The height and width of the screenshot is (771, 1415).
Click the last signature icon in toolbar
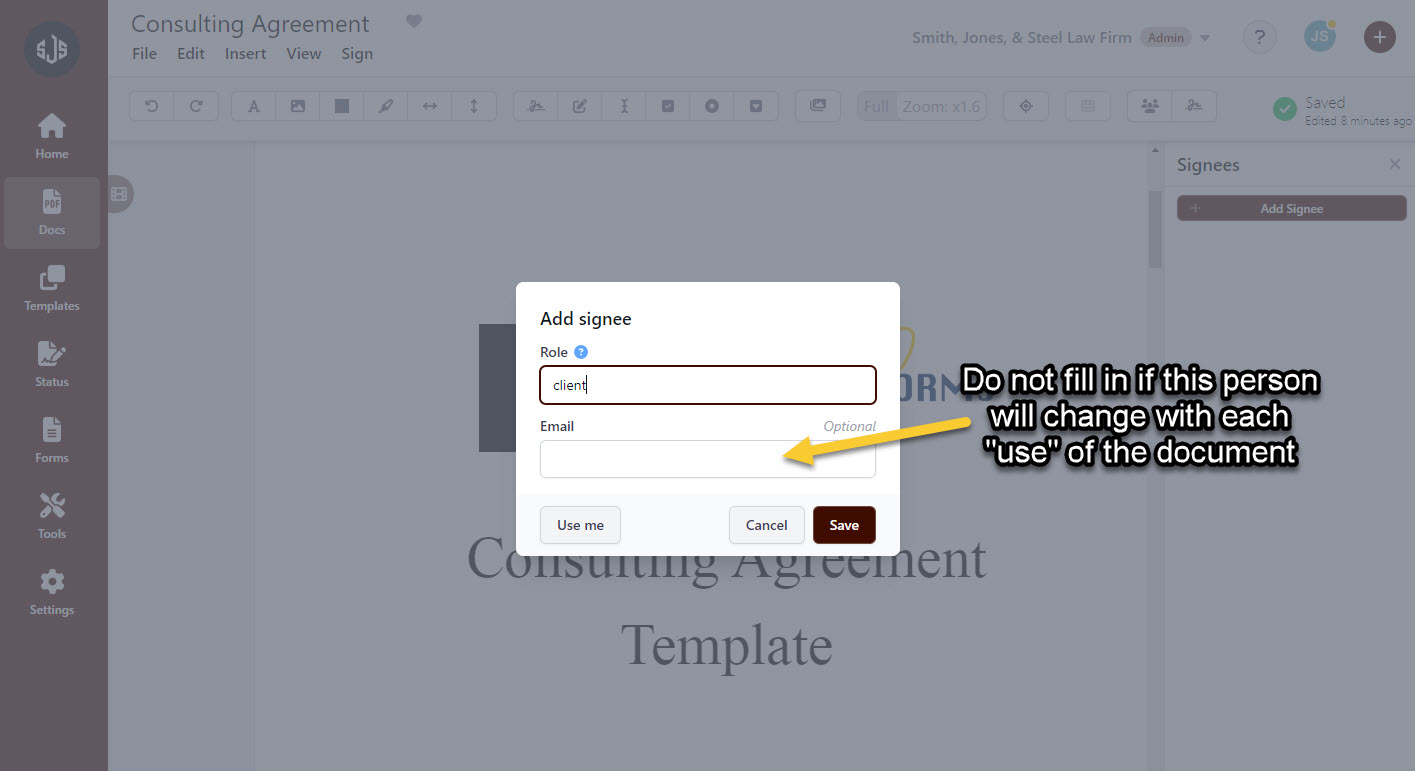[x=1194, y=106]
